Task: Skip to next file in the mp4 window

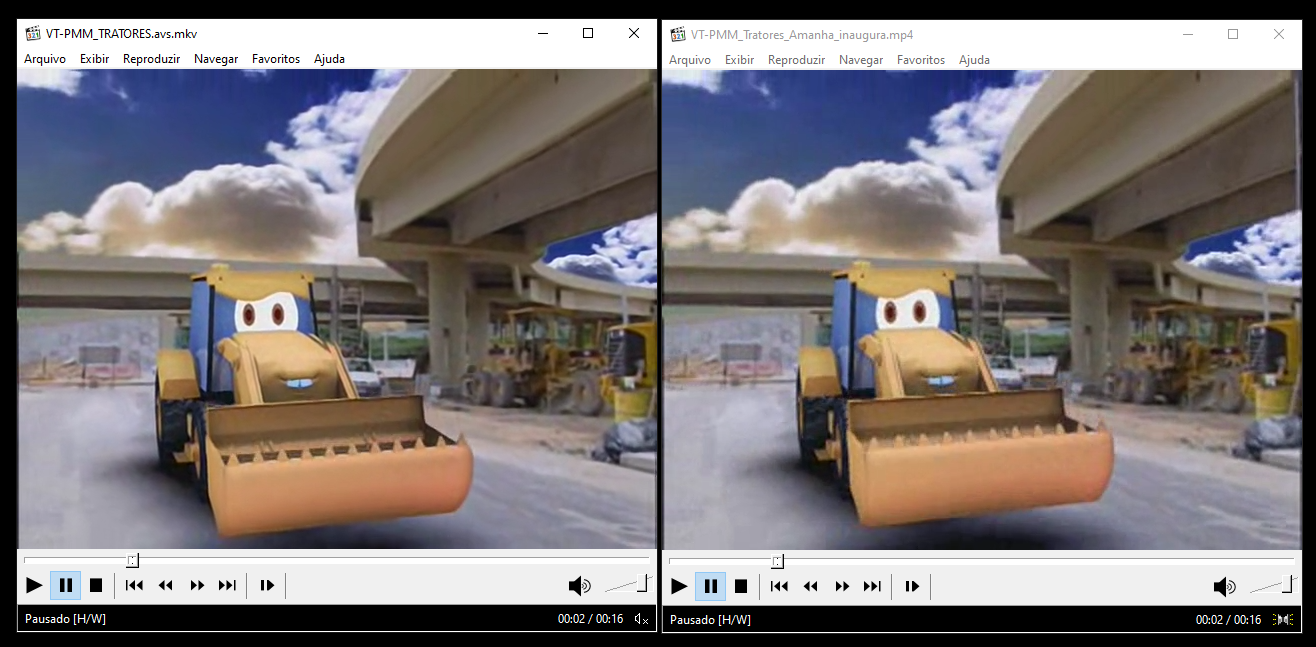Action: (x=872, y=585)
